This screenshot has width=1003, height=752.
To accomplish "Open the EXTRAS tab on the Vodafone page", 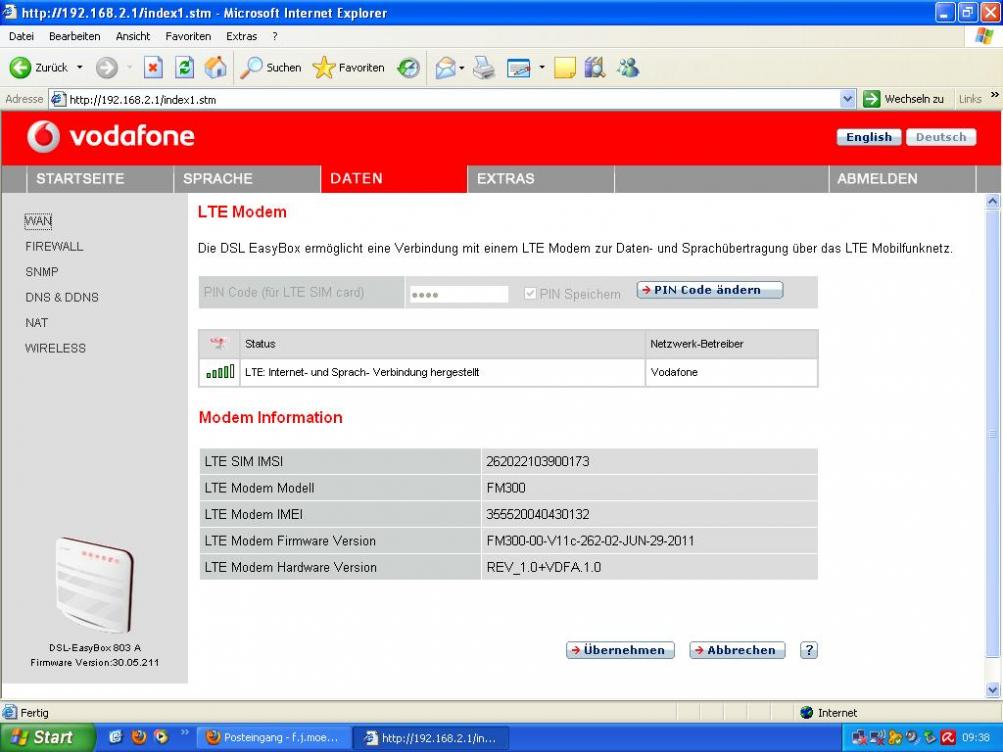I will coord(541,179).
